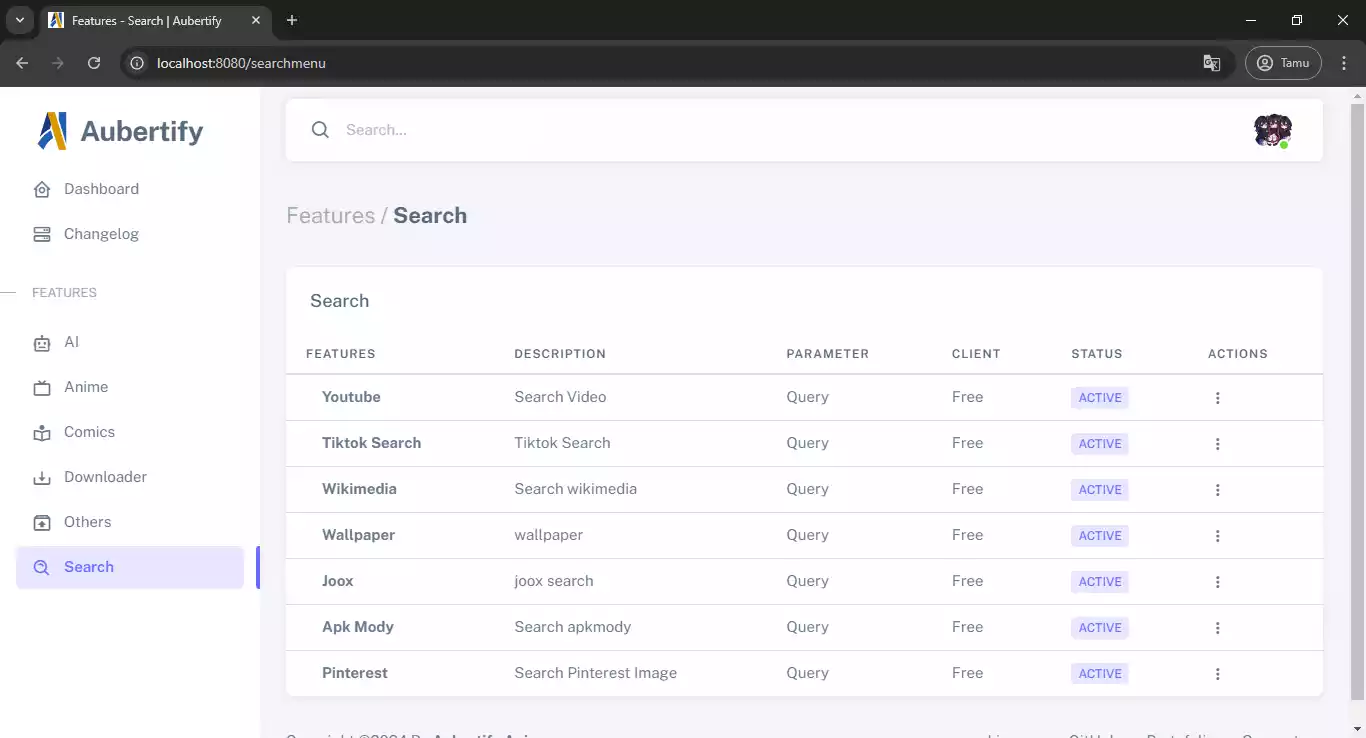This screenshot has height=738, width=1366.
Task: Click the Comics book-reader icon
Action: point(42,433)
